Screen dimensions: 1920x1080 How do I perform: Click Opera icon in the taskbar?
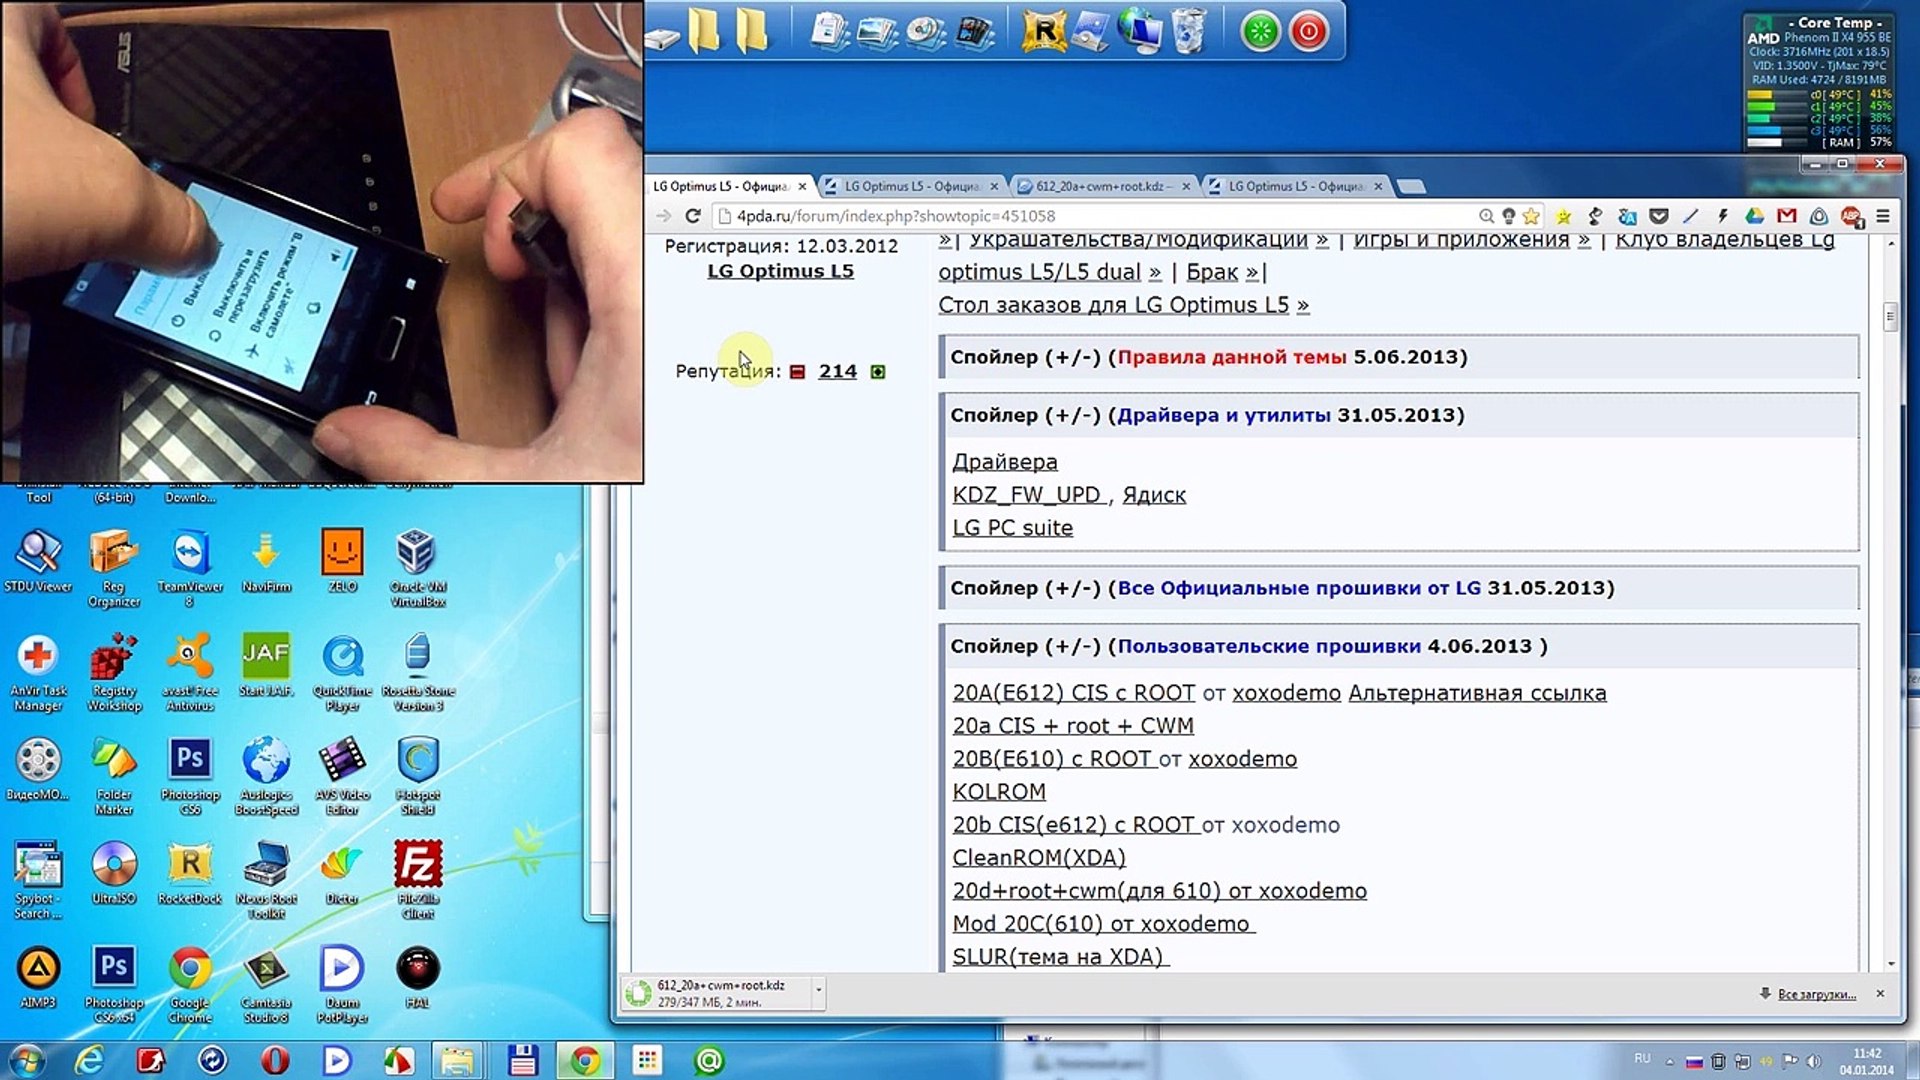pos(275,1060)
